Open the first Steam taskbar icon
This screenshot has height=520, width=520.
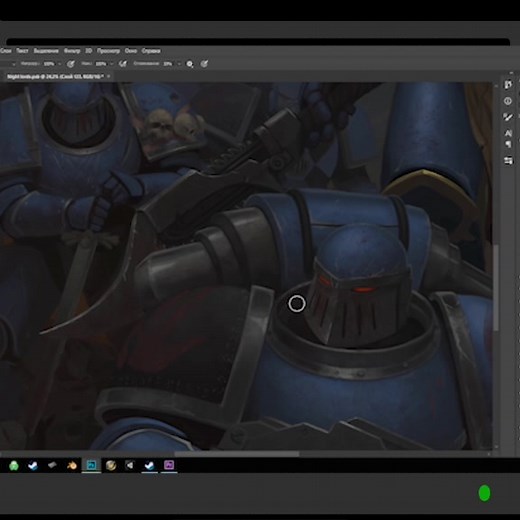[33, 465]
